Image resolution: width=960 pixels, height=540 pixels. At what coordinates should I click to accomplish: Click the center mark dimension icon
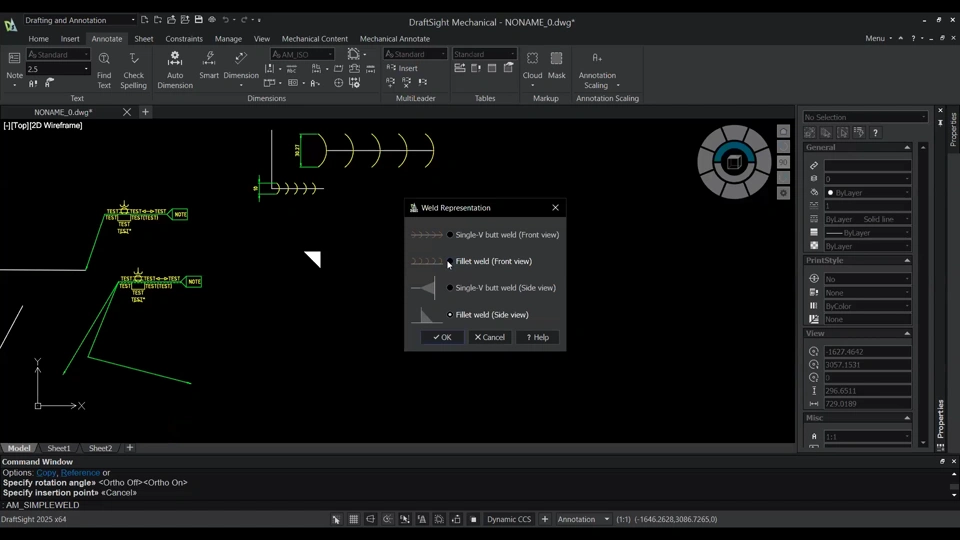(339, 83)
